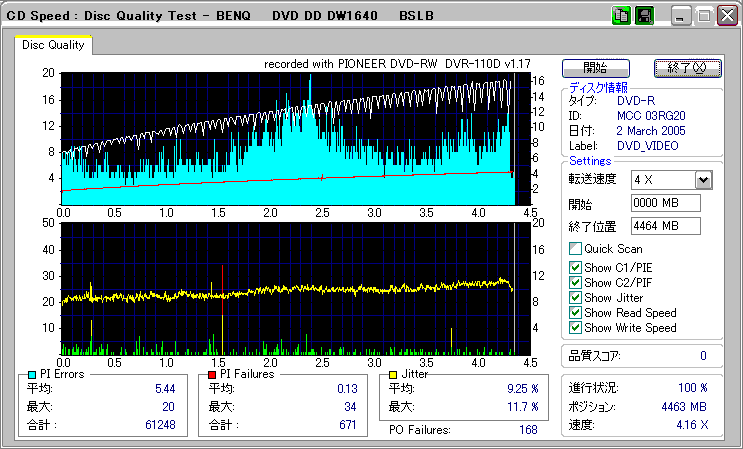Turn off Show Jitter checkbox
Viewport: 743px width, 449px height.
575,298
